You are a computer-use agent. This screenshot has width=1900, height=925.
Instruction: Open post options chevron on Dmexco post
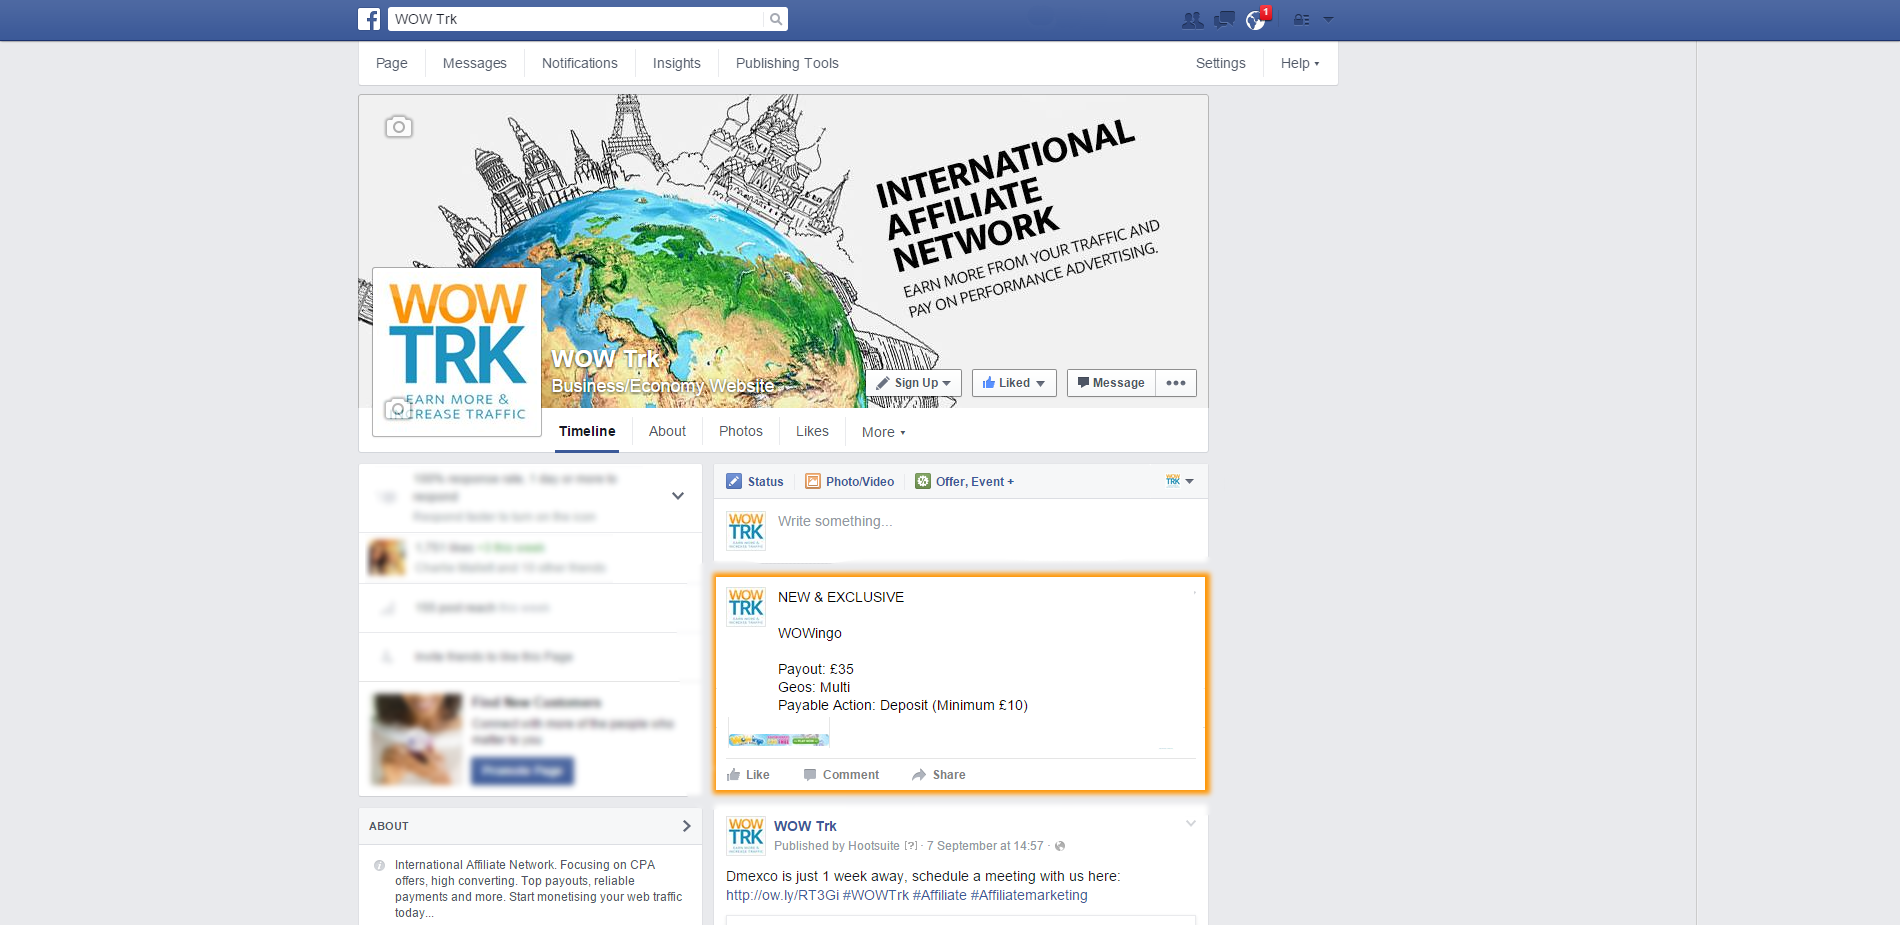pyautogui.click(x=1191, y=824)
